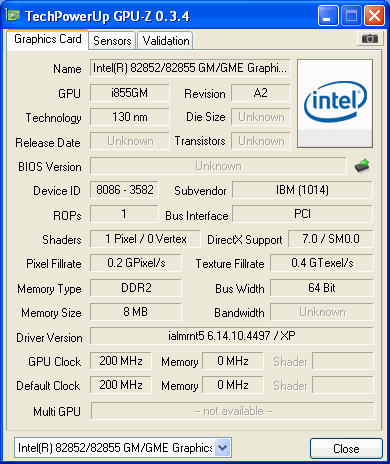Click the Revision field showing A2
Viewport: 390px width, 464px height.
pyautogui.click(x=261, y=93)
